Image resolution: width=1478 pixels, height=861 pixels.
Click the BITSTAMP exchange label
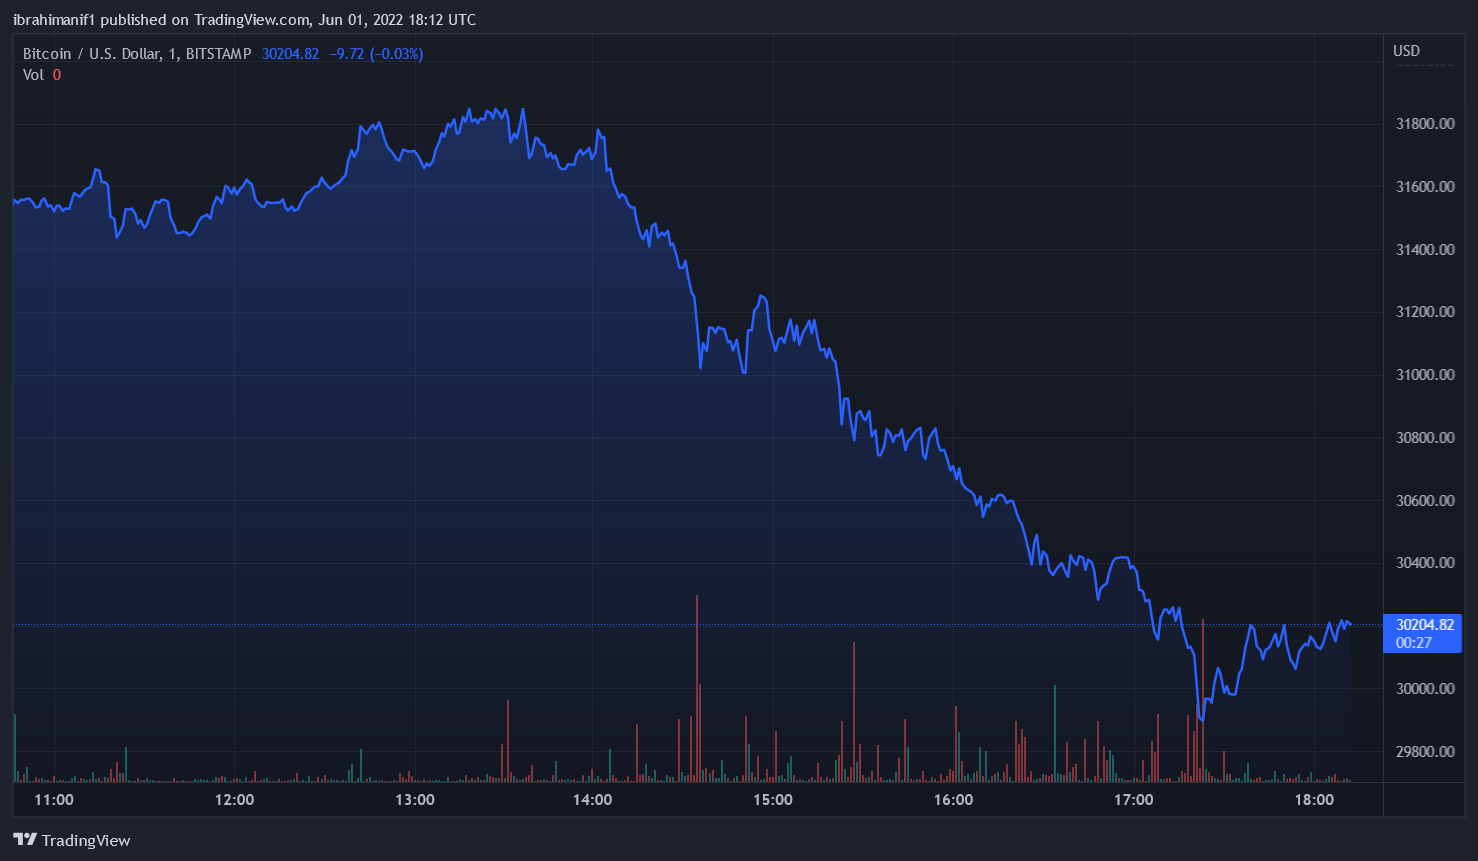click(218, 54)
